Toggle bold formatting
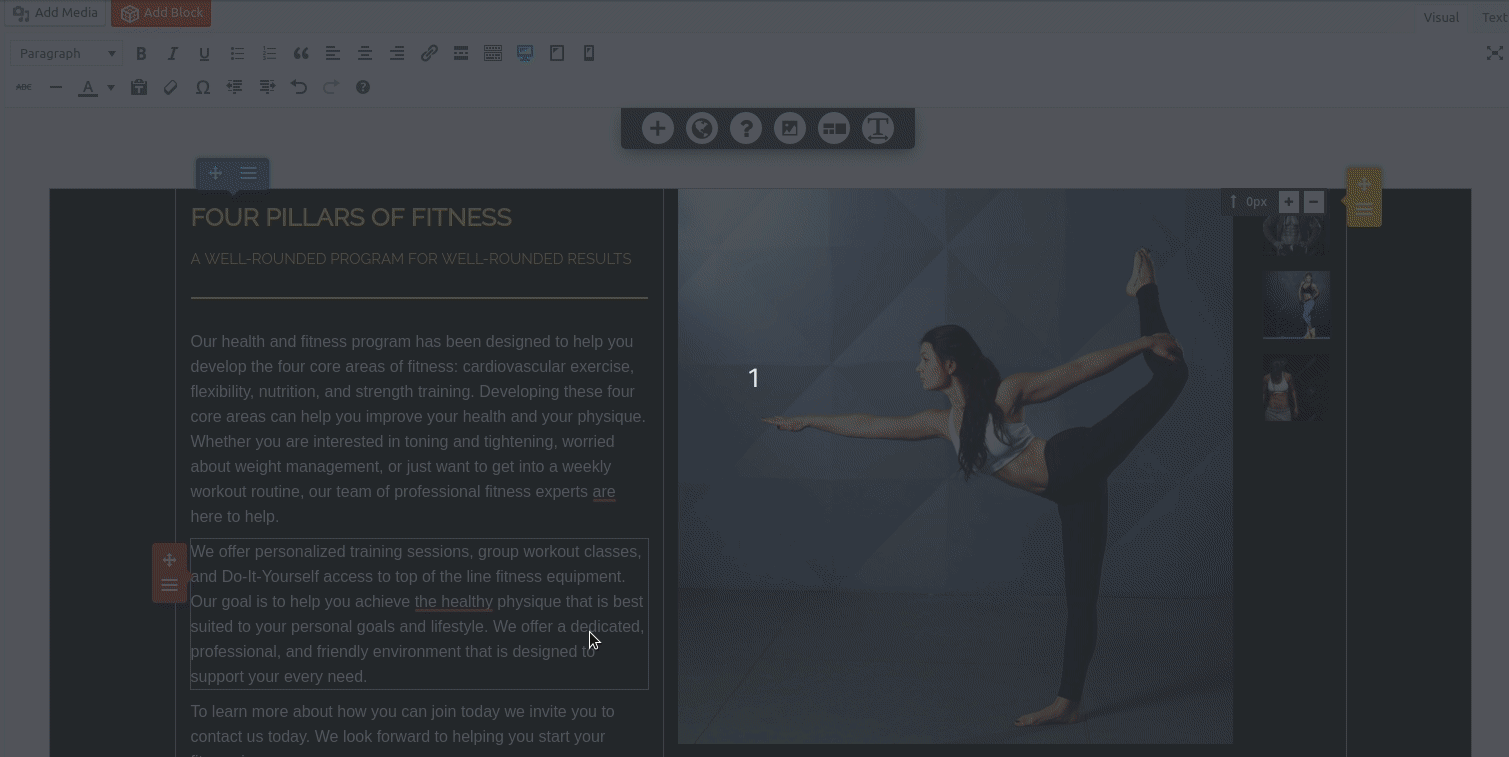The image size is (1509, 757). tap(141, 54)
